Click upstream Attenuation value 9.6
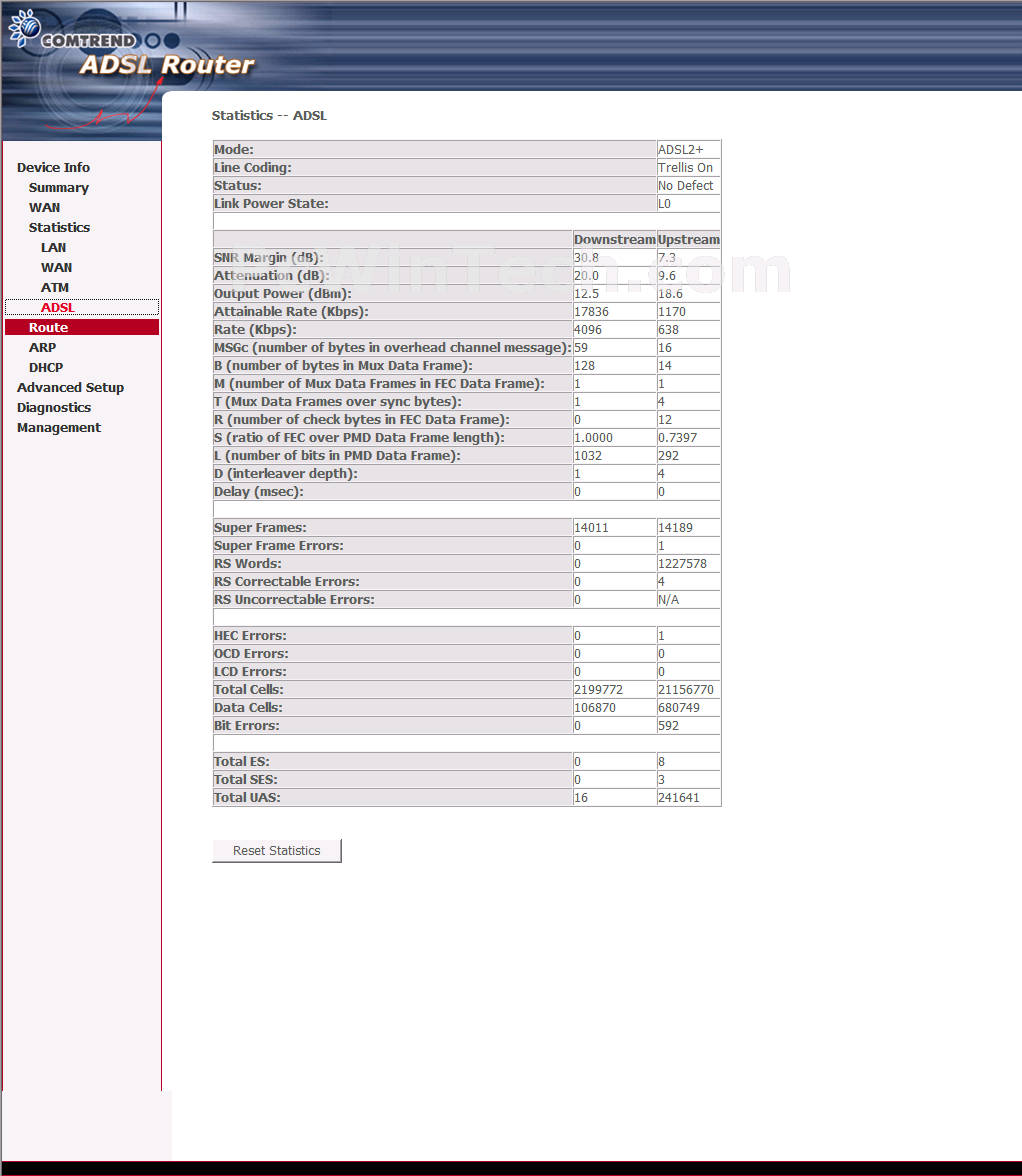Image resolution: width=1022 pixels, height=1176 pixels. (667, 275)
